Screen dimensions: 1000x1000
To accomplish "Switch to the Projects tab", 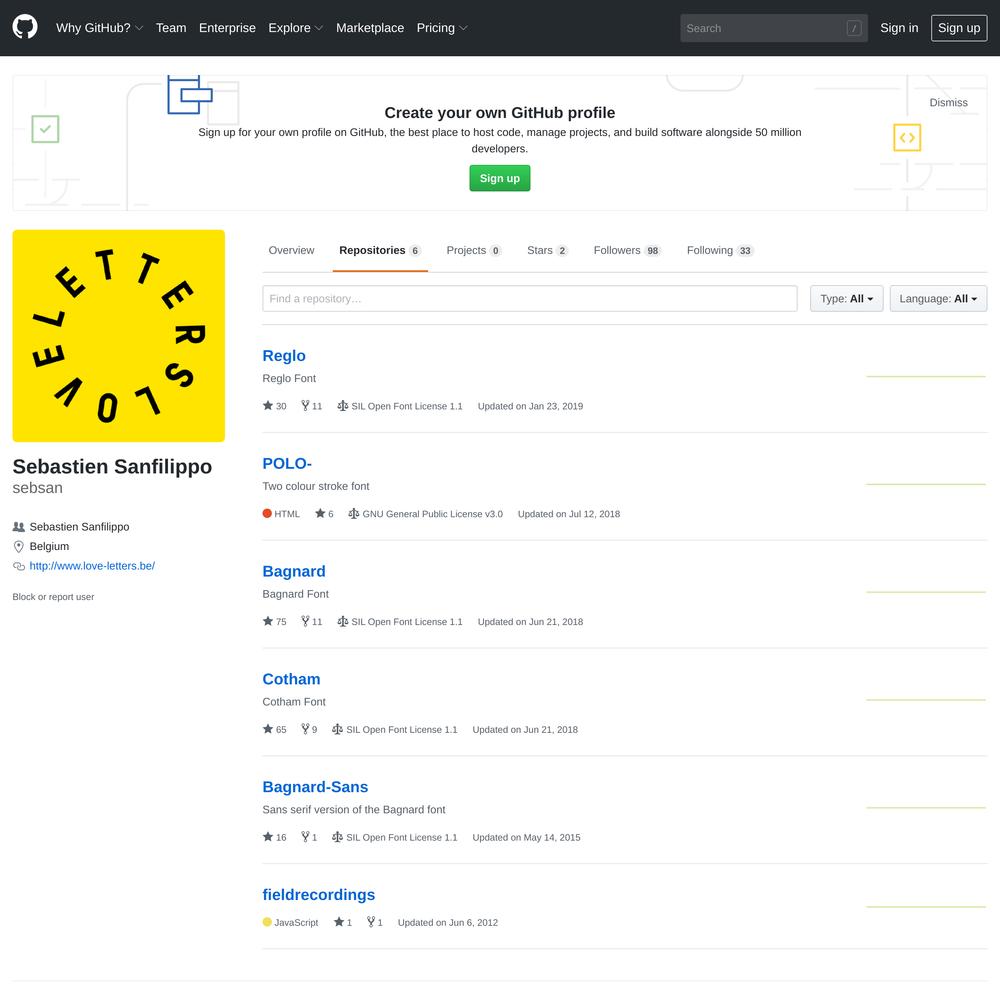I will pyautogui.click(x=474, y=251).
